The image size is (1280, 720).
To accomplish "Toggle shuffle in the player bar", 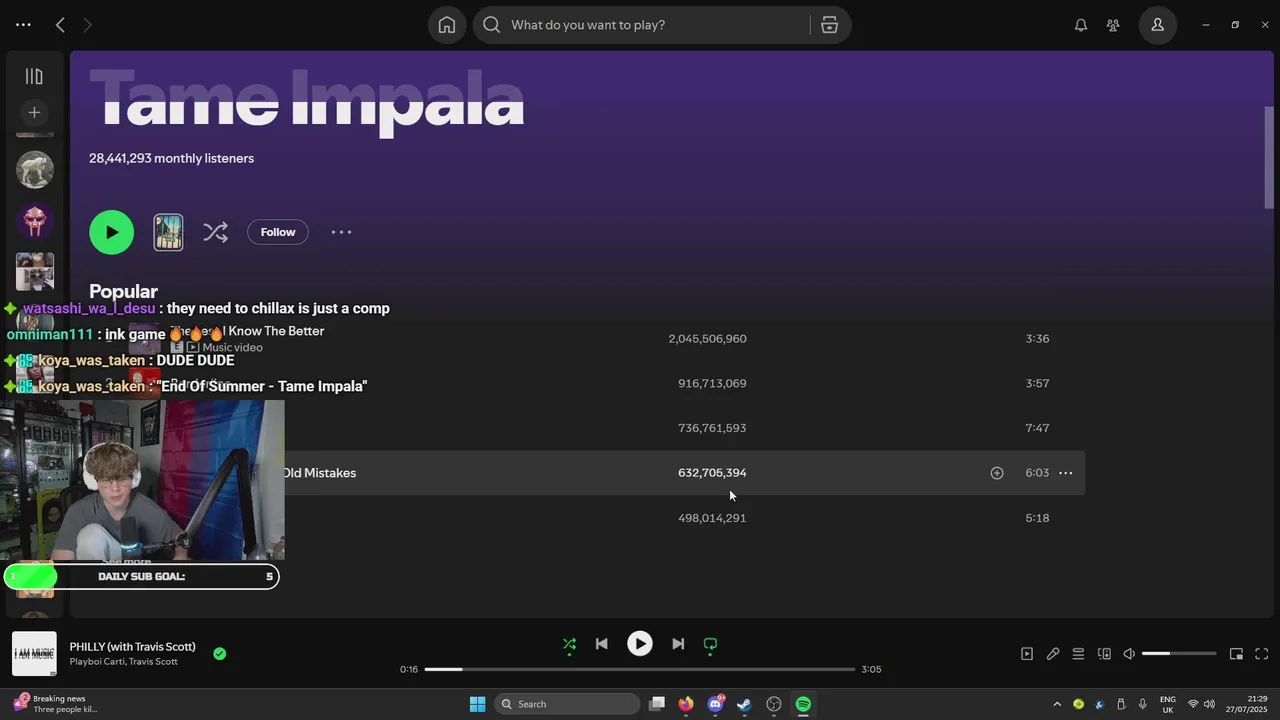I will 569,645.
